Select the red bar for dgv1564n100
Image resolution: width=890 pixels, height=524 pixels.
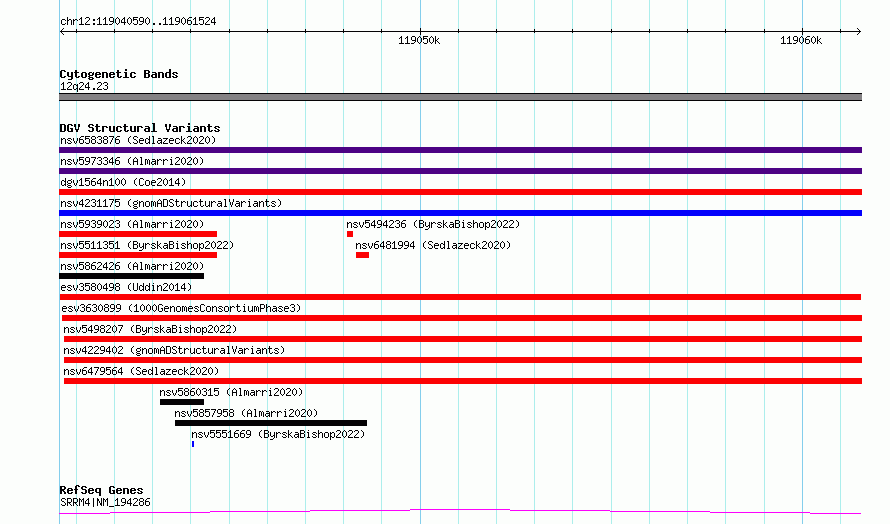(x=460, y=192)
